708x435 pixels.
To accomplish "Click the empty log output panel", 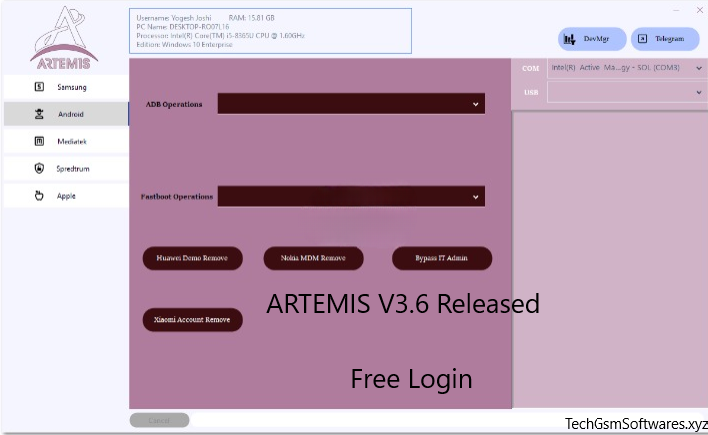I will (610, 260).
